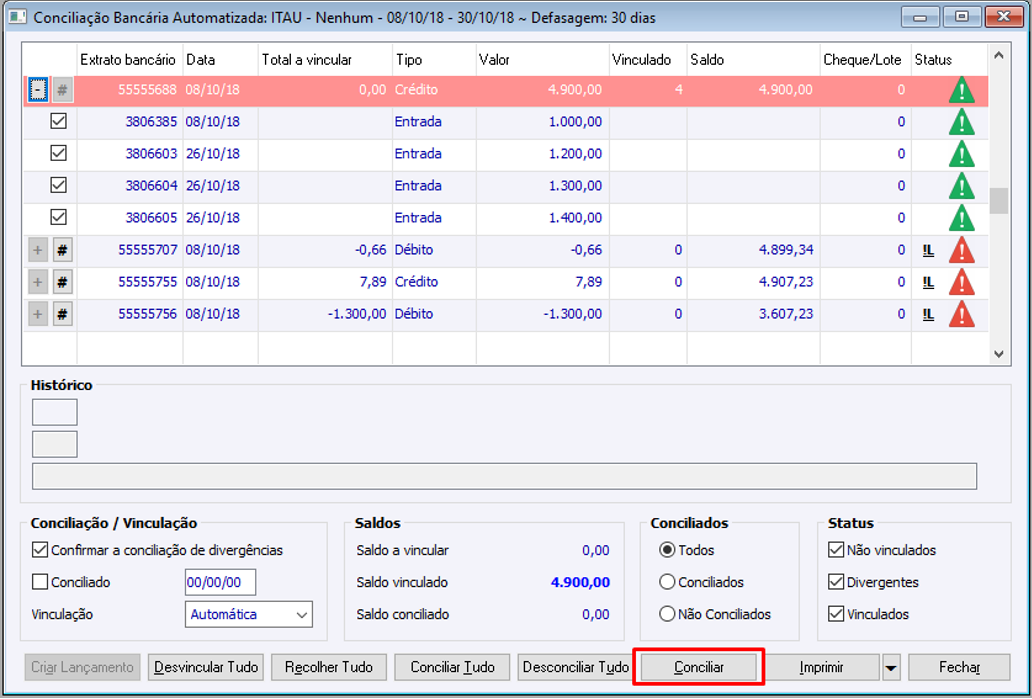The image size is (1032, 699).
Task: Enable the Conciliado checkbox
Action: click(x=40, y=582)
